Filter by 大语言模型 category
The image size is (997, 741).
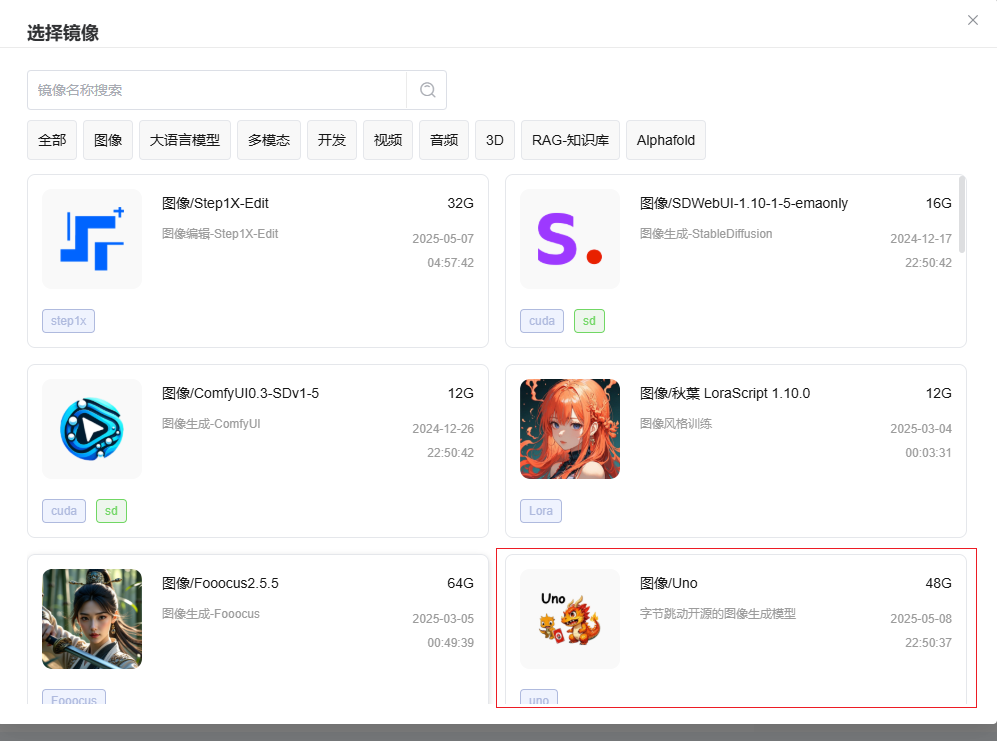point(185,140)
